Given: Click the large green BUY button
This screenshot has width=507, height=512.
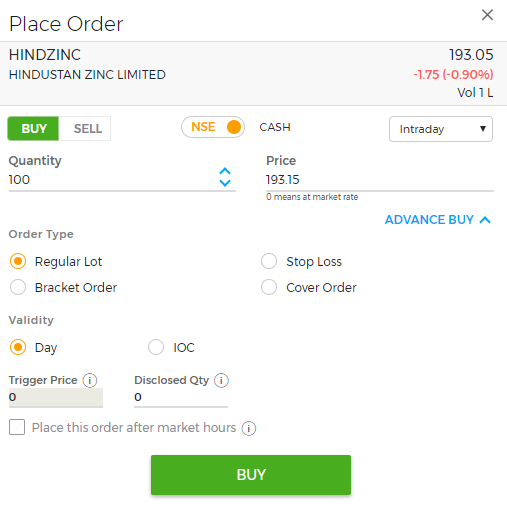Looking at the screenshot, I should pos(251,475).
